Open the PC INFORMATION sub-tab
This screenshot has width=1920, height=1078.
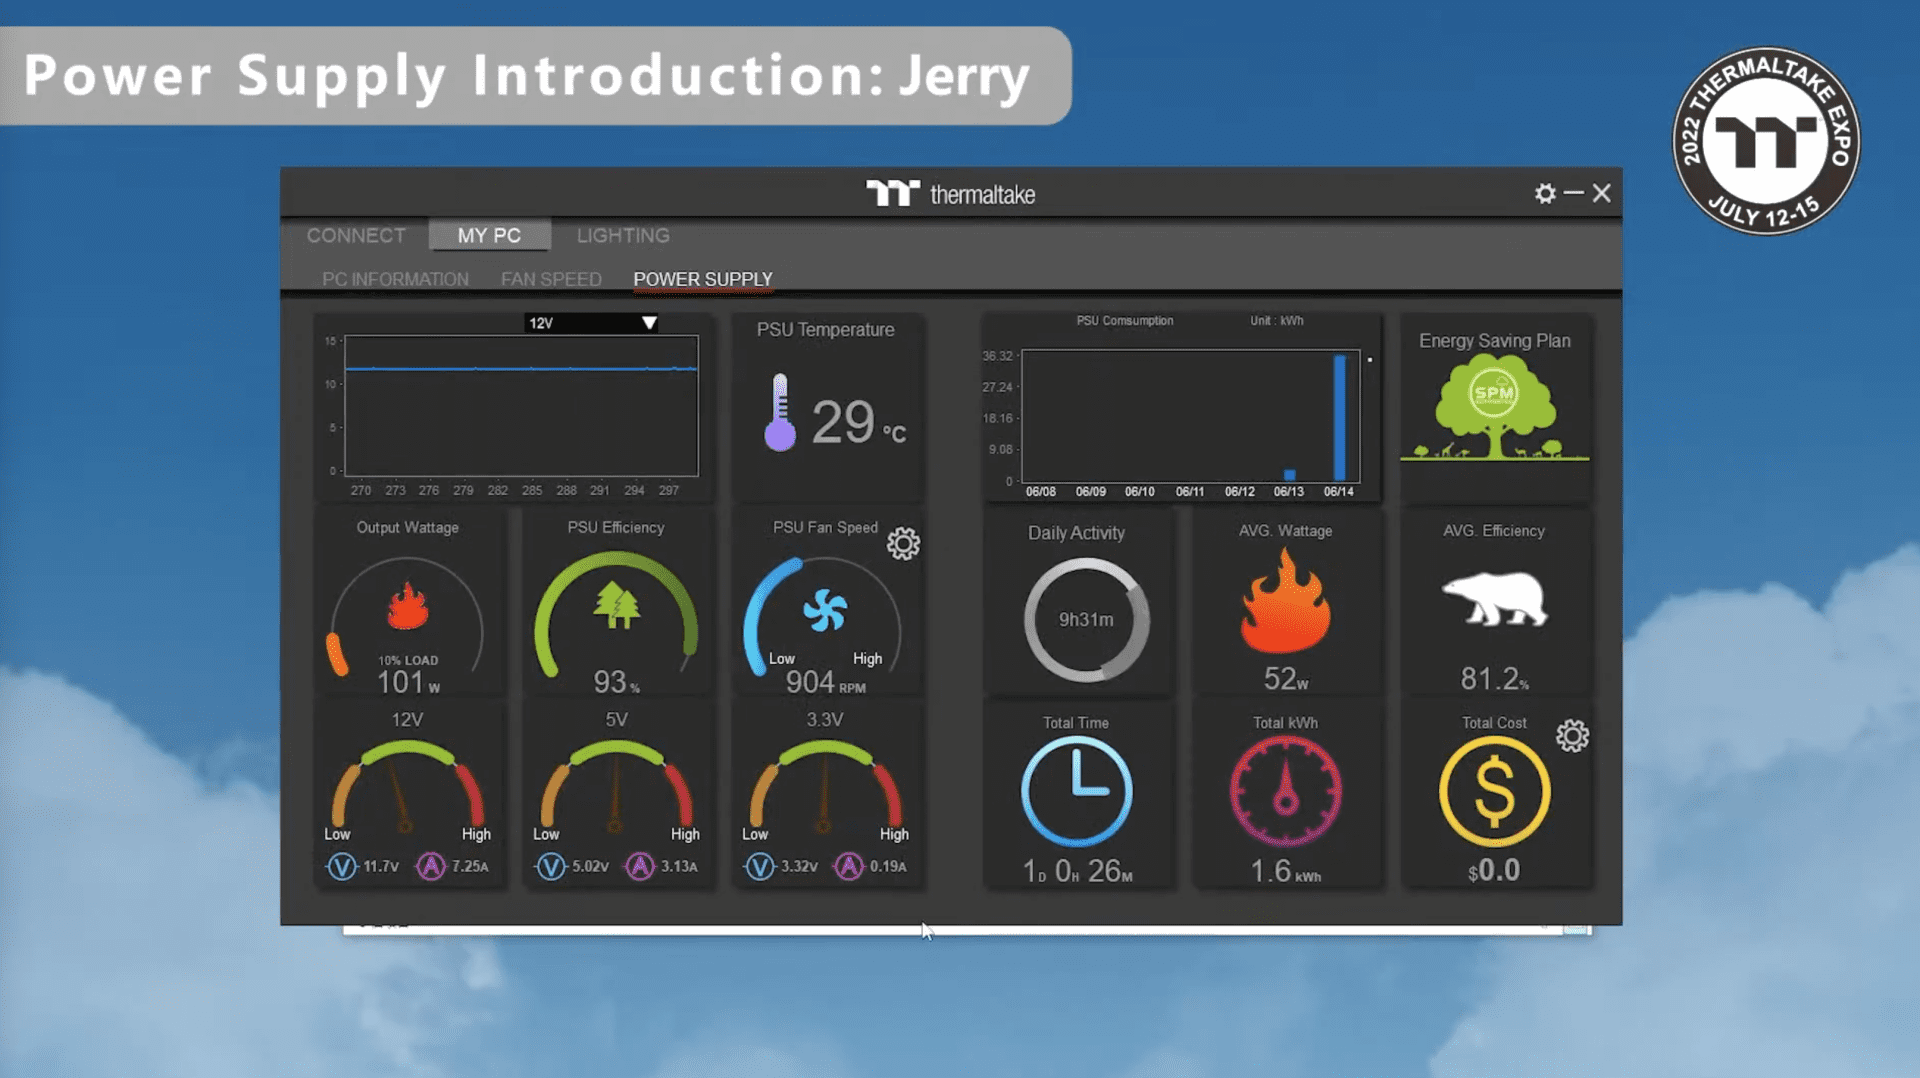(395, 279)
